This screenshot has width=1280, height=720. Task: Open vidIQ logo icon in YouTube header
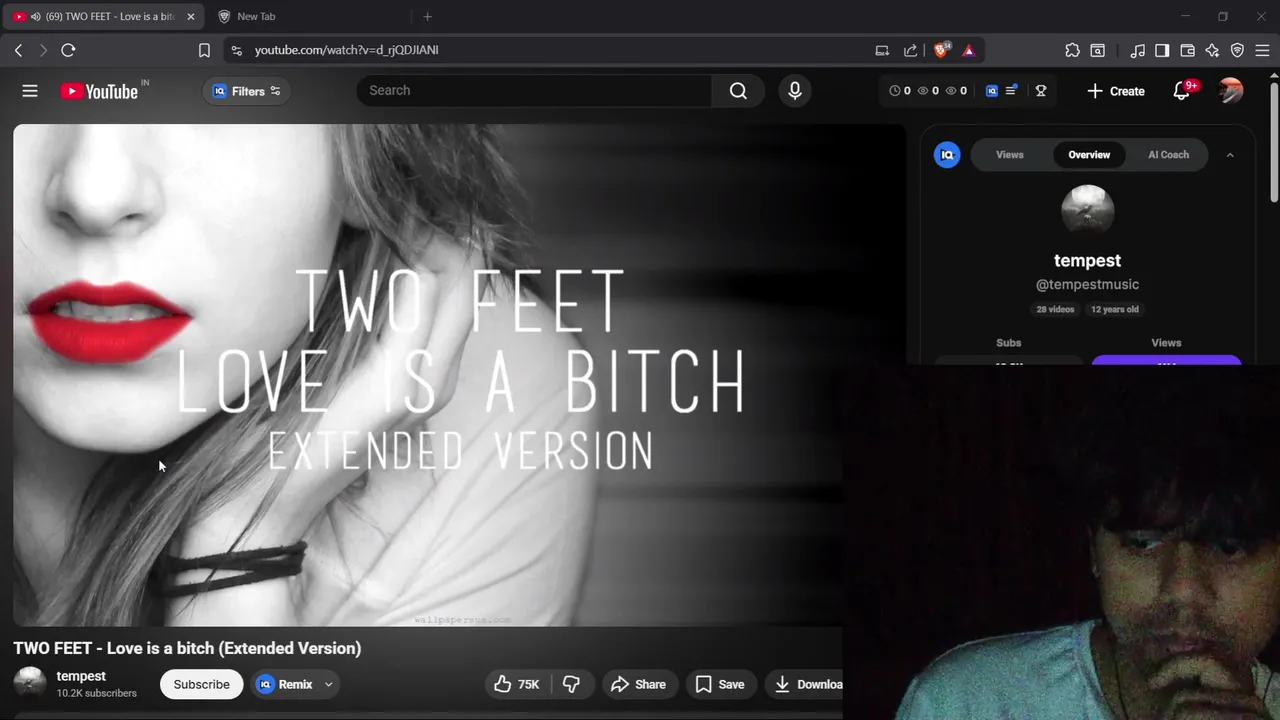[992, 91]
